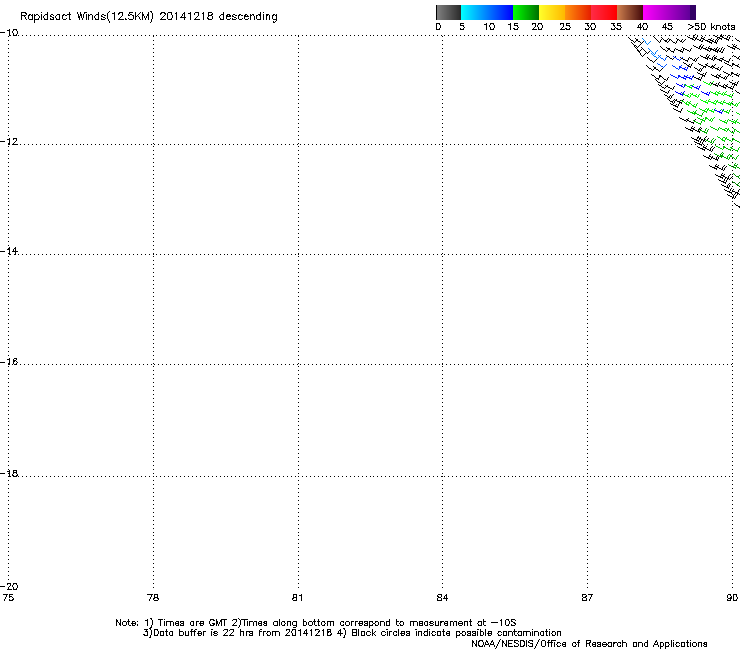740x650 pixels.
Task: Click the Rapidscat Winds title text
Action: tap(149, 17)
